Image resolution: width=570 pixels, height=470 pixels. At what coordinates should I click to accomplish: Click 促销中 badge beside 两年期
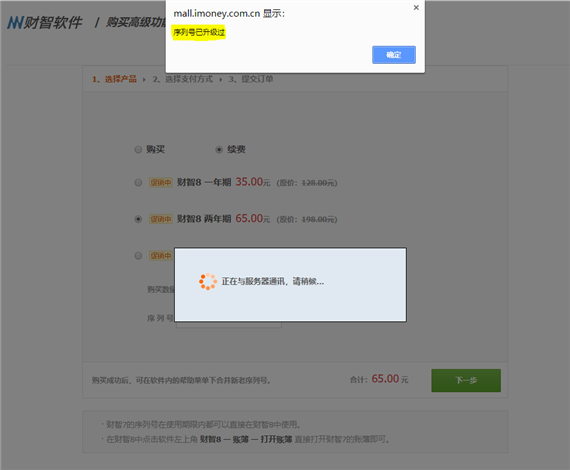[161, 219]
